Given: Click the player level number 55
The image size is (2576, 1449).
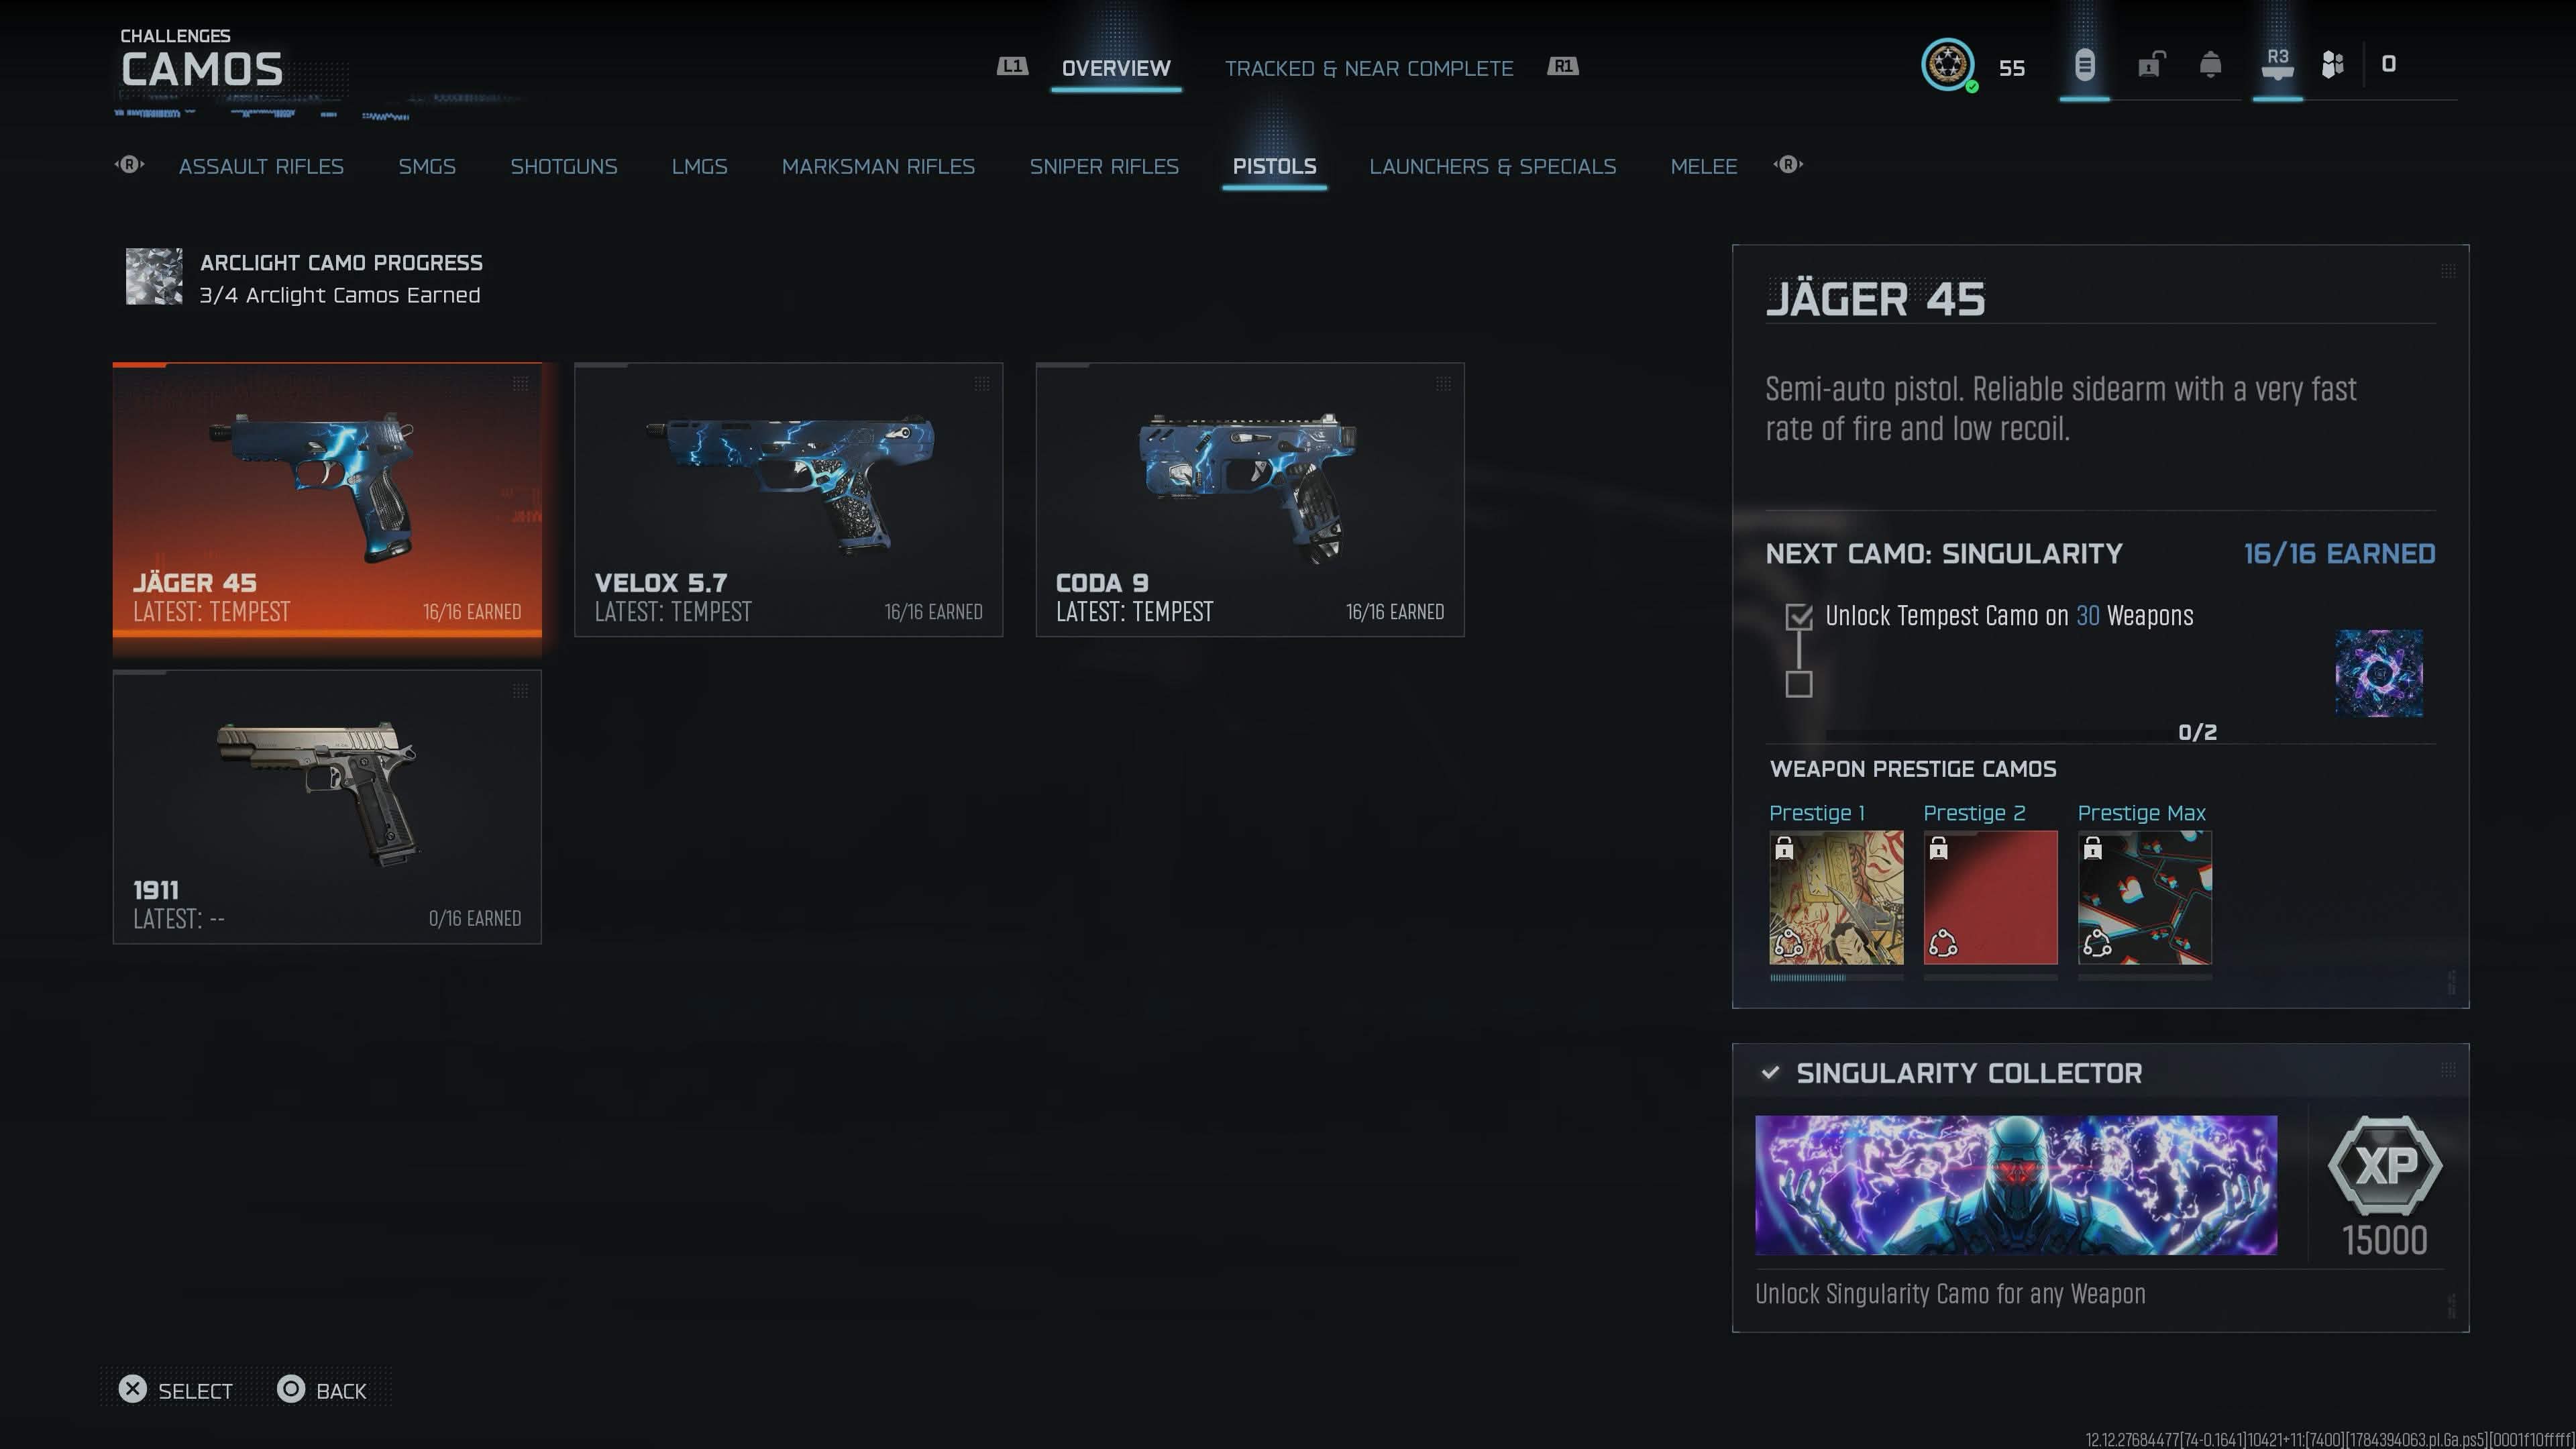Looking at the screenshot, I should pyautogui.click(x=2011, y=68).
